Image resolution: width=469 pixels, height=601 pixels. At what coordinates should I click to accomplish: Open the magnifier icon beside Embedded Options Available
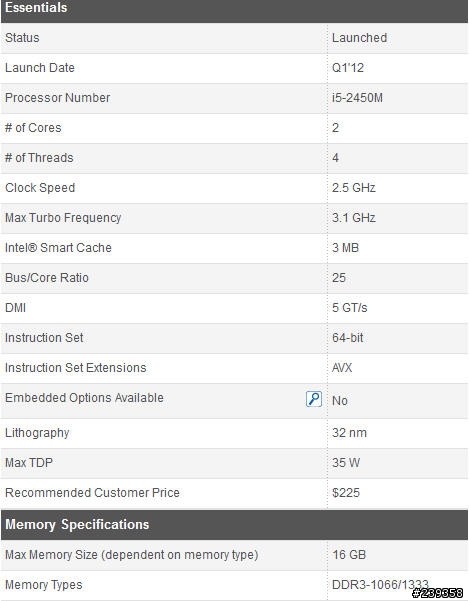314,399
